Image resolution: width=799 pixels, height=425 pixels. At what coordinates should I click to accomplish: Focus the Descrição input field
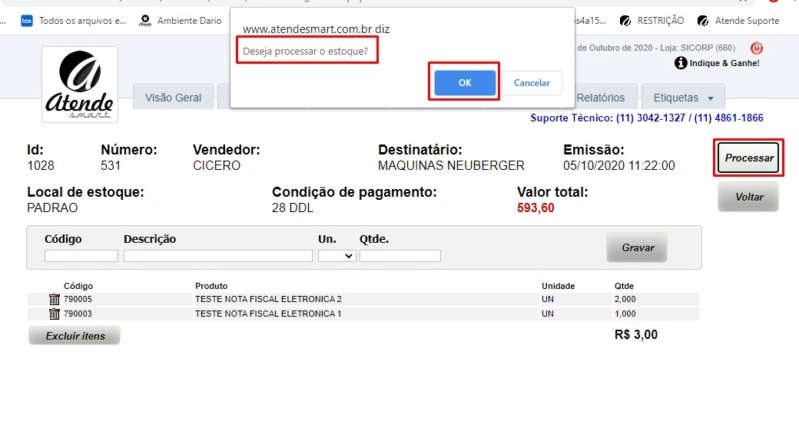coord(218,256)
